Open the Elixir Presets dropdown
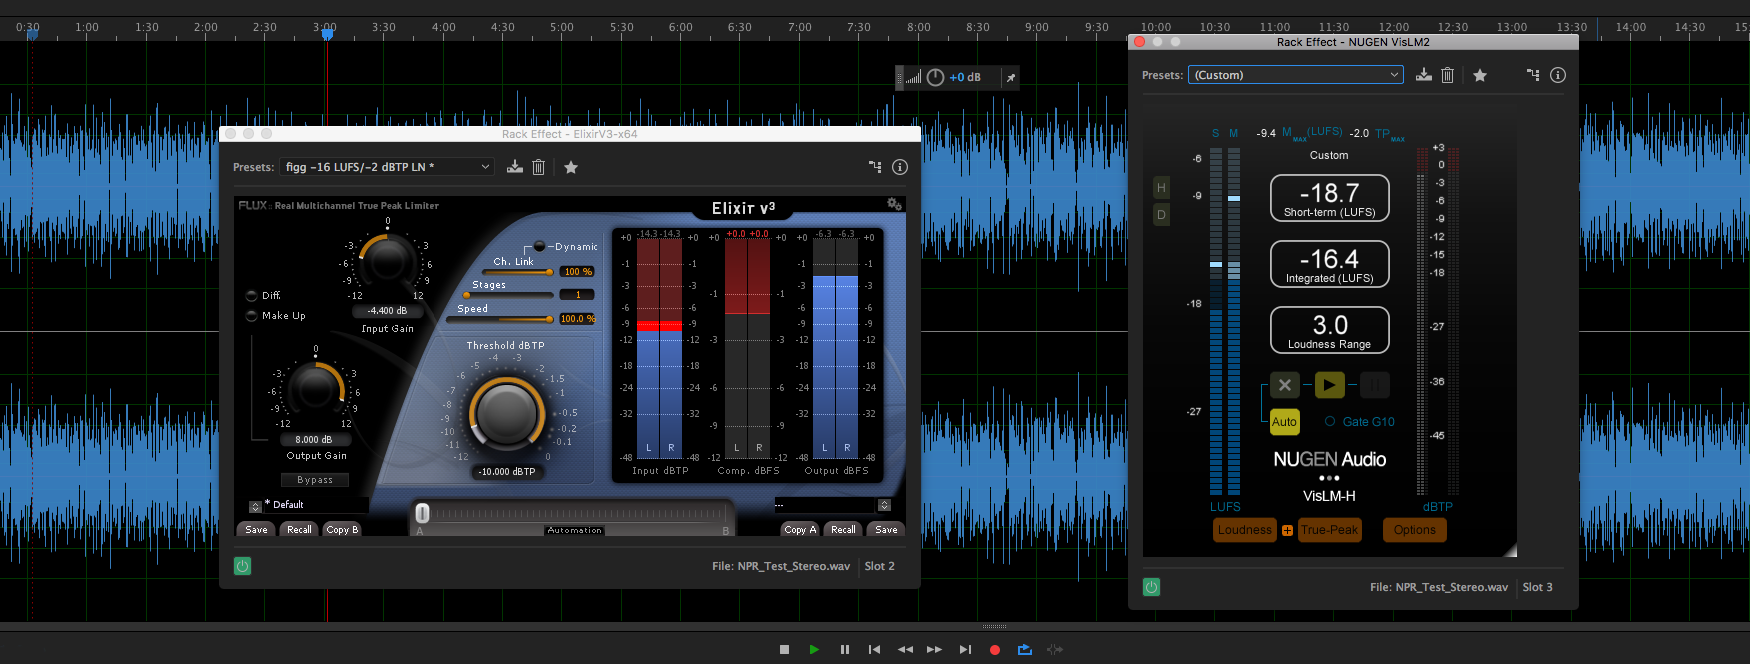Screen dimensions: 1750x664 click(387, 167)
